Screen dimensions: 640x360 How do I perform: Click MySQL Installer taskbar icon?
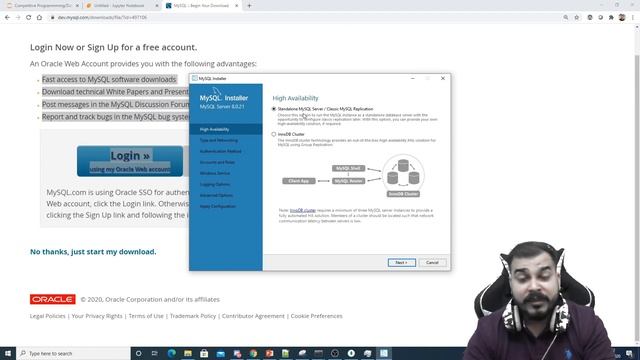(x=384, y=353)
